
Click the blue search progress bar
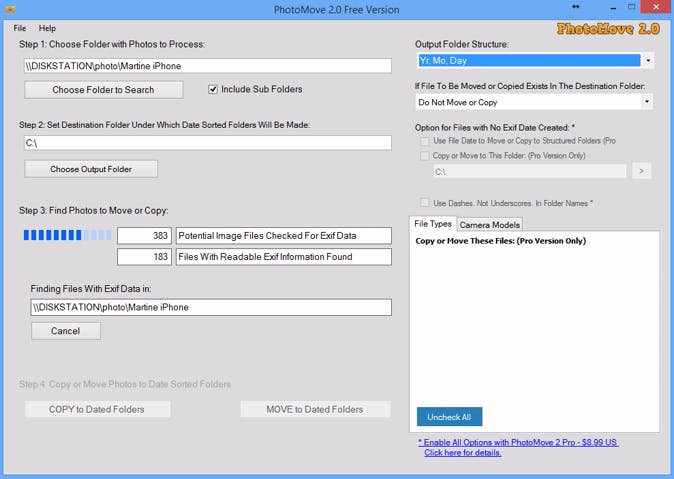tap(67, 235)
